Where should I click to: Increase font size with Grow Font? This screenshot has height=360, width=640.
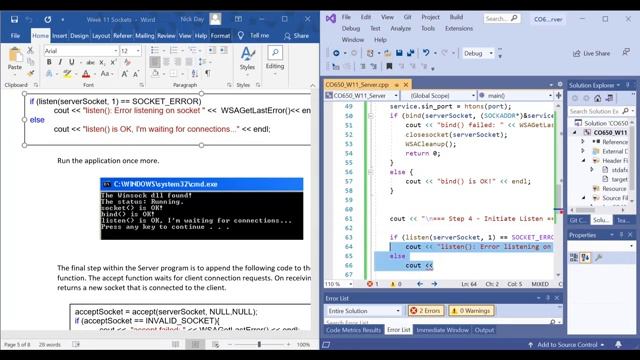tap(125, 74)
